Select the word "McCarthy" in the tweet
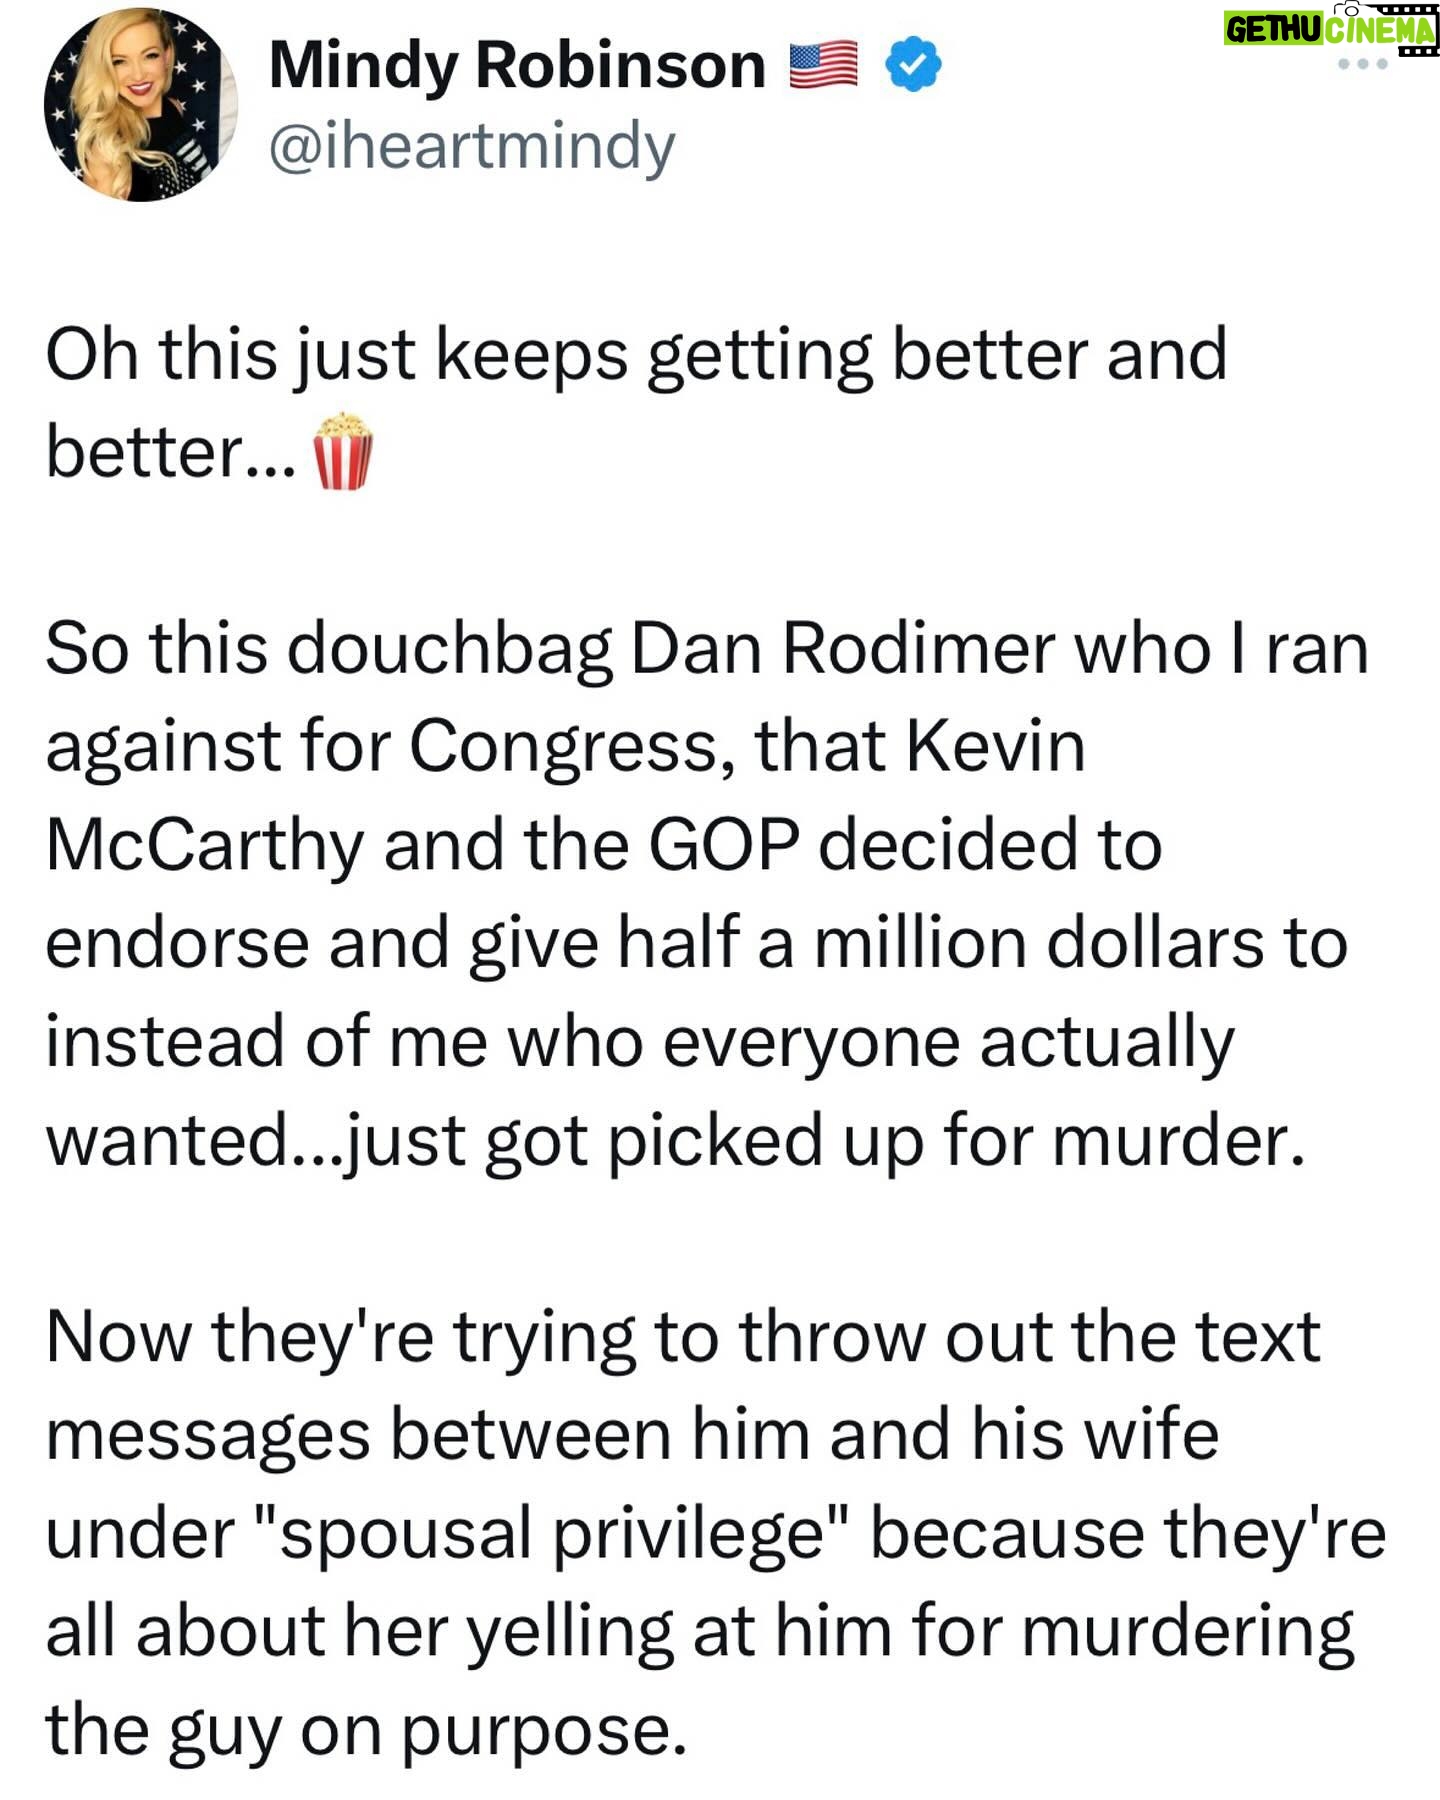The image size is (1440, 1800). pos(205,846)
